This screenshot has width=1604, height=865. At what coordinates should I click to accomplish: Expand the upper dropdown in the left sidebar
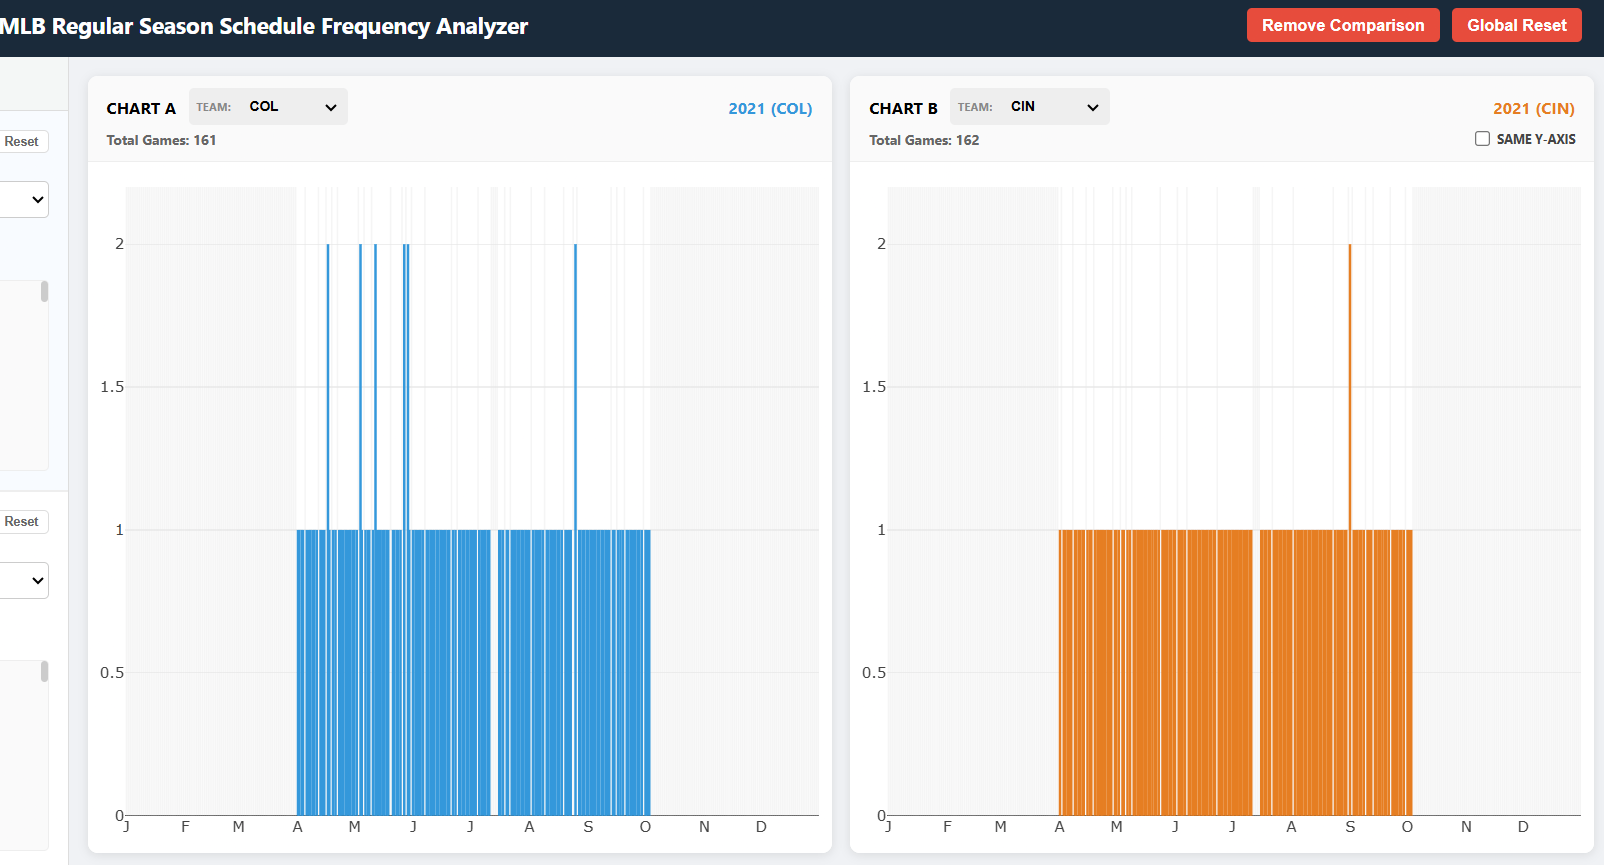(24, 200)
